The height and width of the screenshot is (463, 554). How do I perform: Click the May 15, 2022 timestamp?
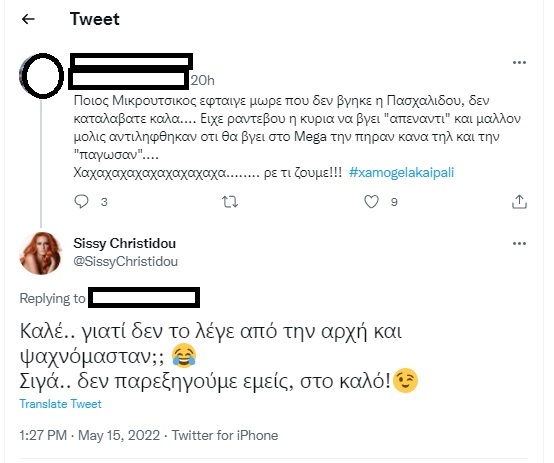[x=119, y=435]
